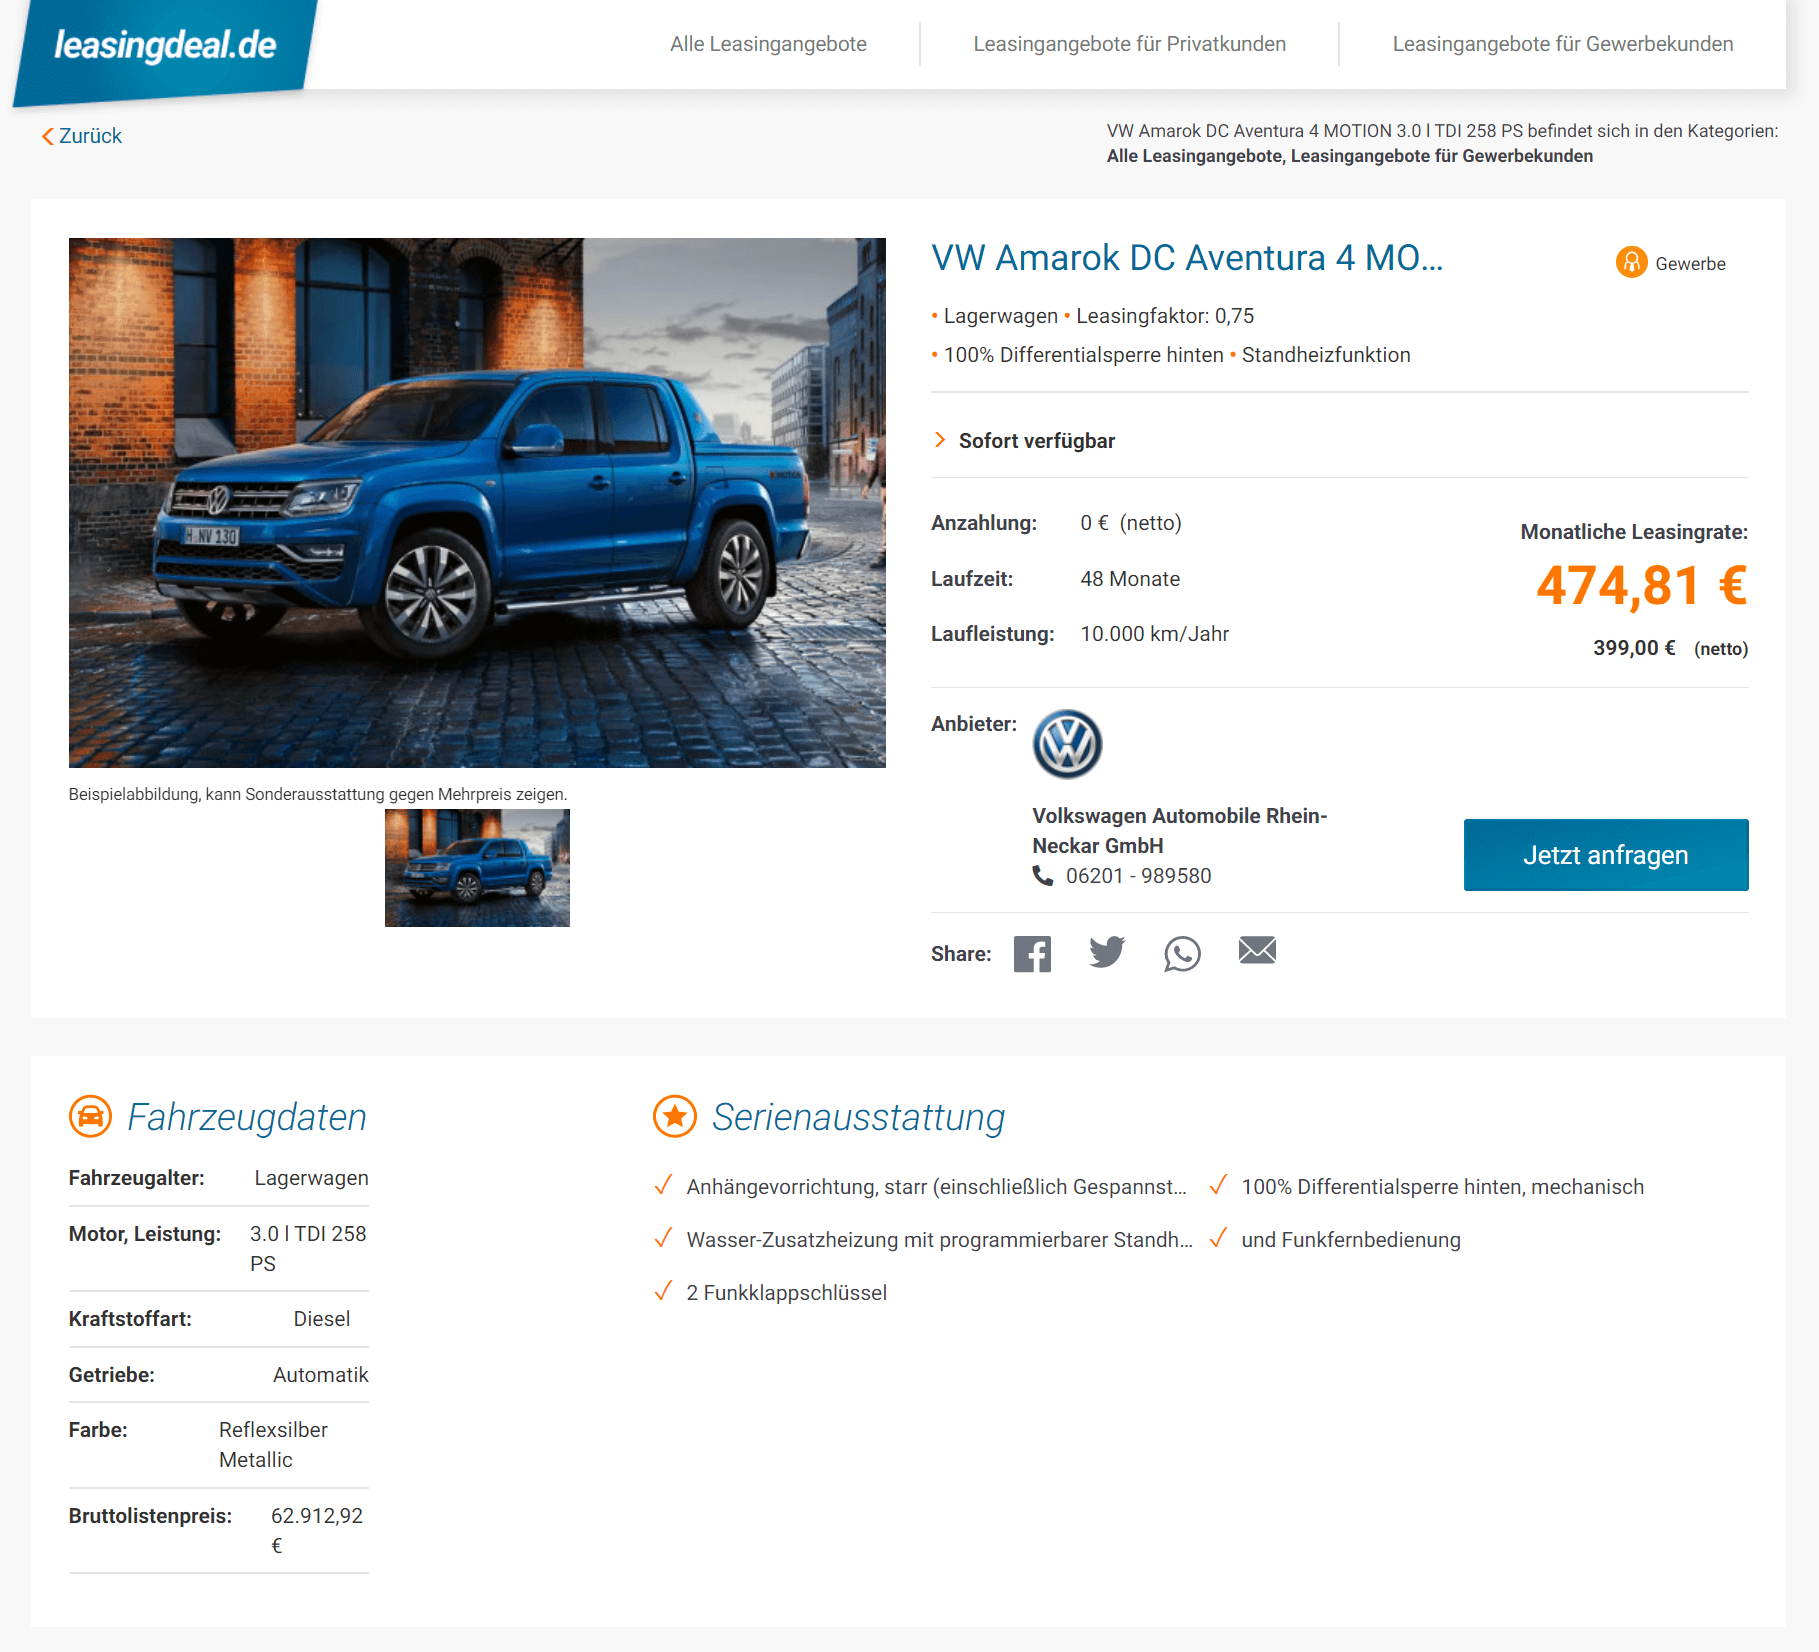Open the large blue Amarok photo
The width and height of the screenshot is (1819, 1652).
coord(477,503)
